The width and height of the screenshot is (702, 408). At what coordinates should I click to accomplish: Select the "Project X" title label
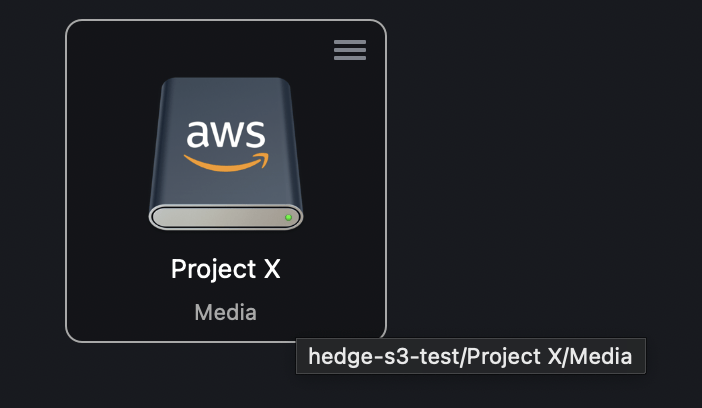coord(226,270)
